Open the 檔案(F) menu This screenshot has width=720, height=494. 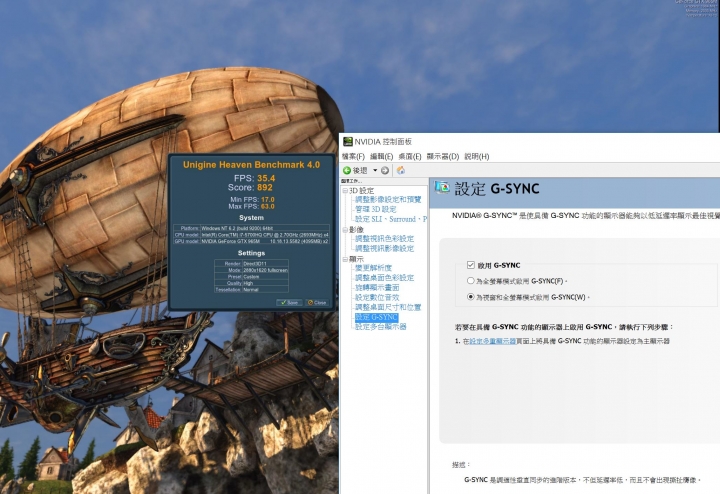pyautogui.click(x=353, y=157)
